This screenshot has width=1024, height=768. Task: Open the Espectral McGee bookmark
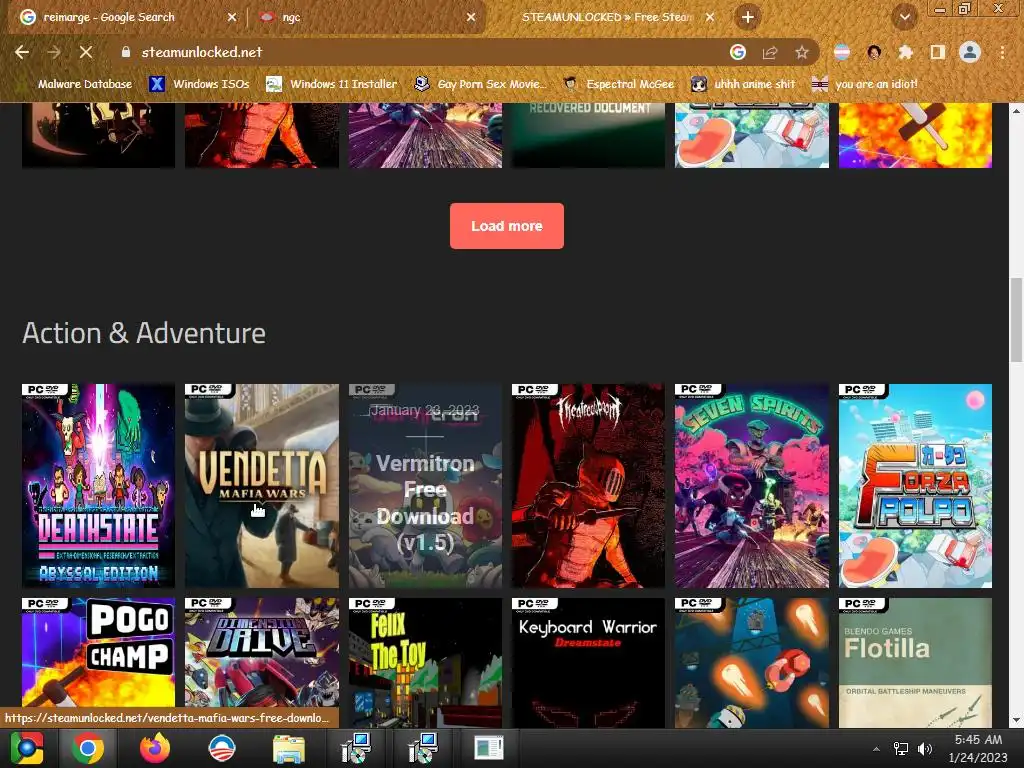618,84
